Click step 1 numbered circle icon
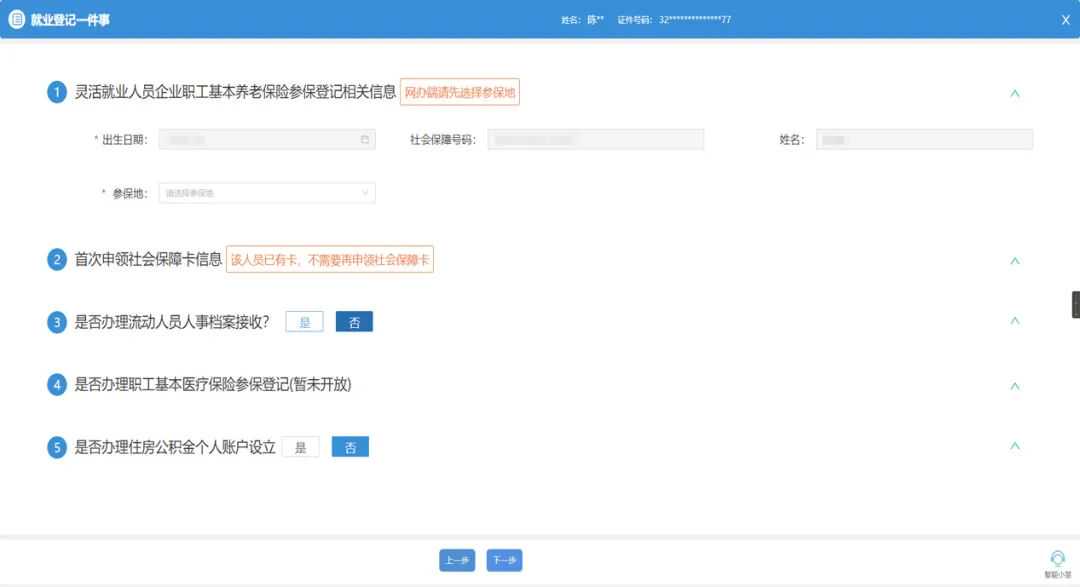The height and width of the screenshot is (587, 1080). pos(57,93)
